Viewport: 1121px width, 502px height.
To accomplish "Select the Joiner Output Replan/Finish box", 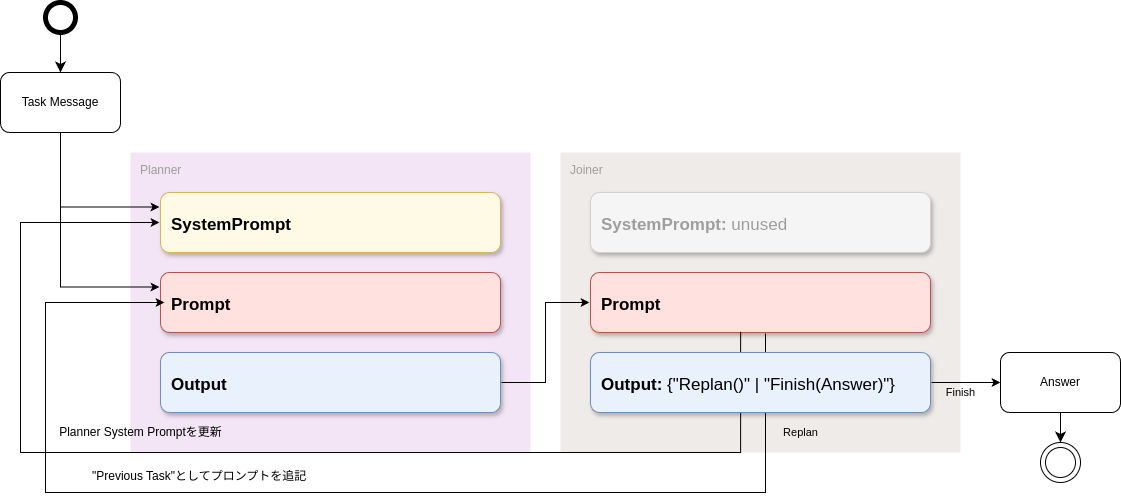I will 760,383.
